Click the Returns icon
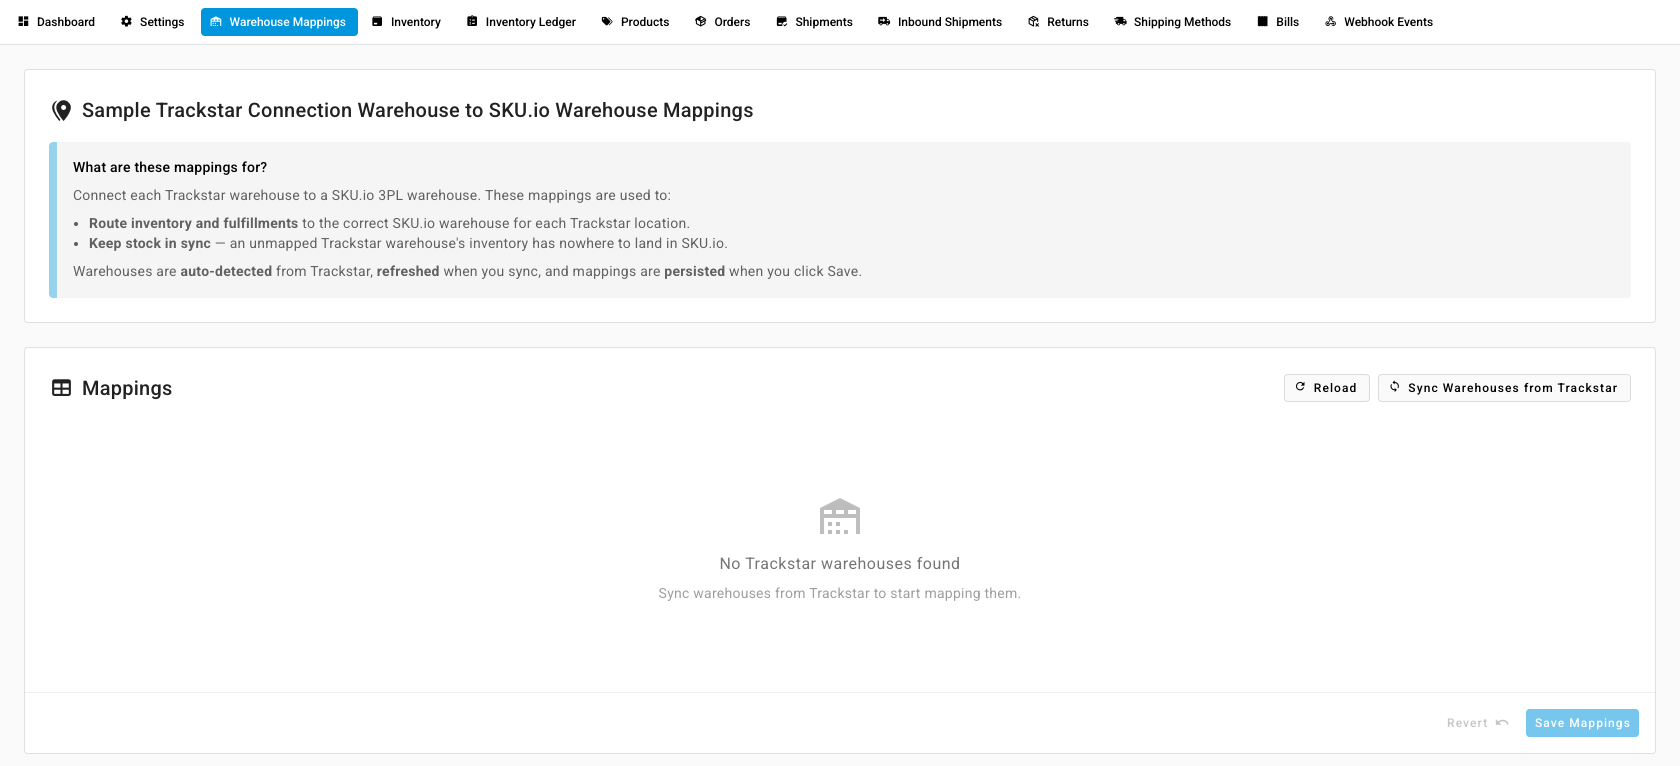Image resolution: width=1680 pixels, height=766 pixels. pos(1034,21)
